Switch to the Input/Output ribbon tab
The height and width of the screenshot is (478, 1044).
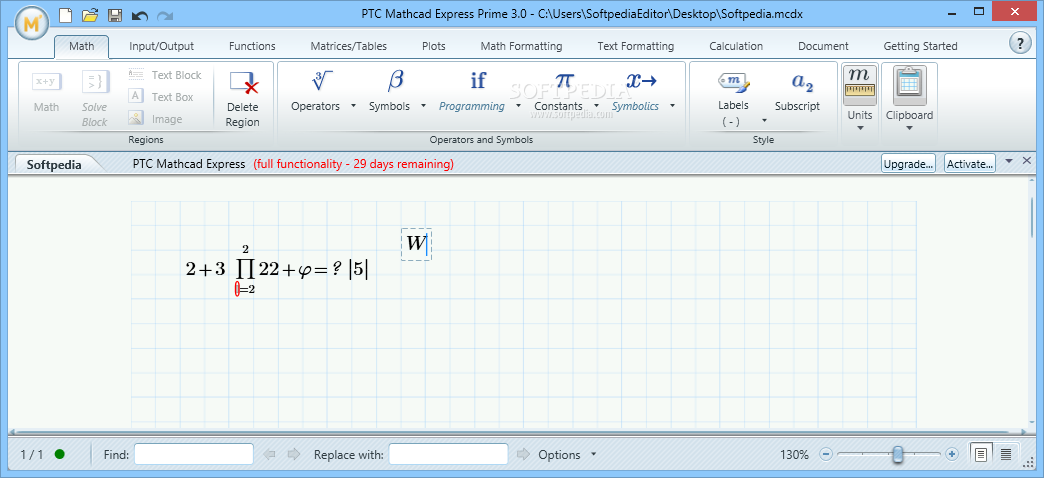(161, 46)
